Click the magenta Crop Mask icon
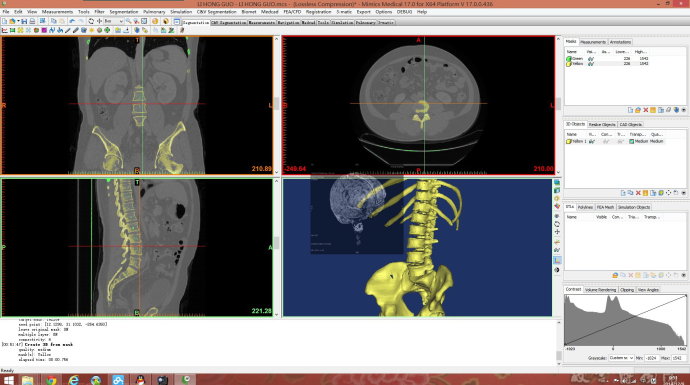 [x=44, y=30]
